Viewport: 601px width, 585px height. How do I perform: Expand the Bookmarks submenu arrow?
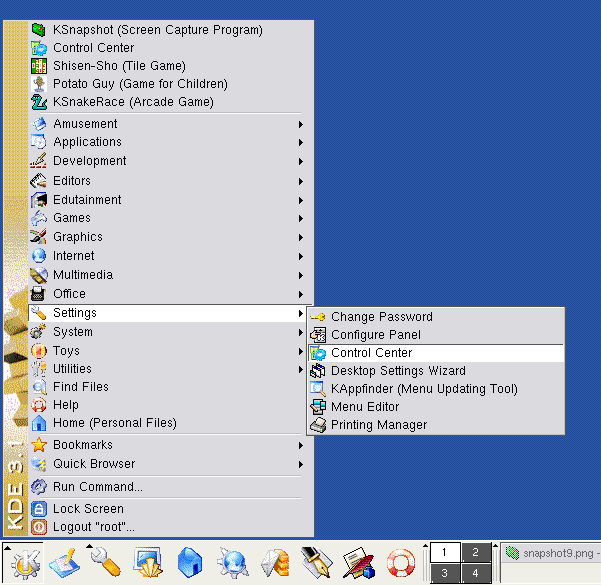(301, 445)
